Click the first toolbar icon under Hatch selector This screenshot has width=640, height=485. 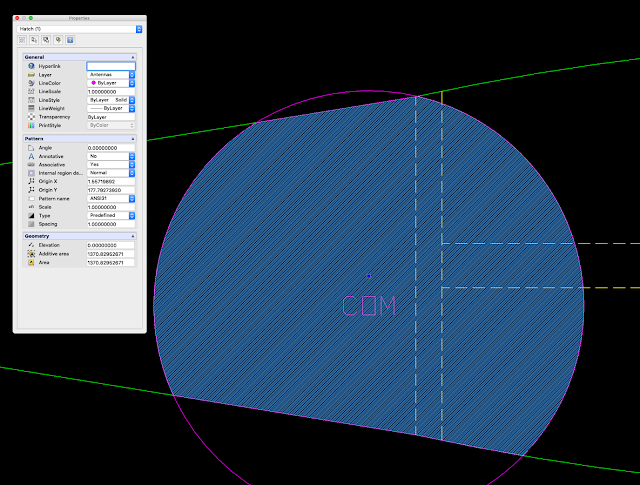(x=22, y=40)
